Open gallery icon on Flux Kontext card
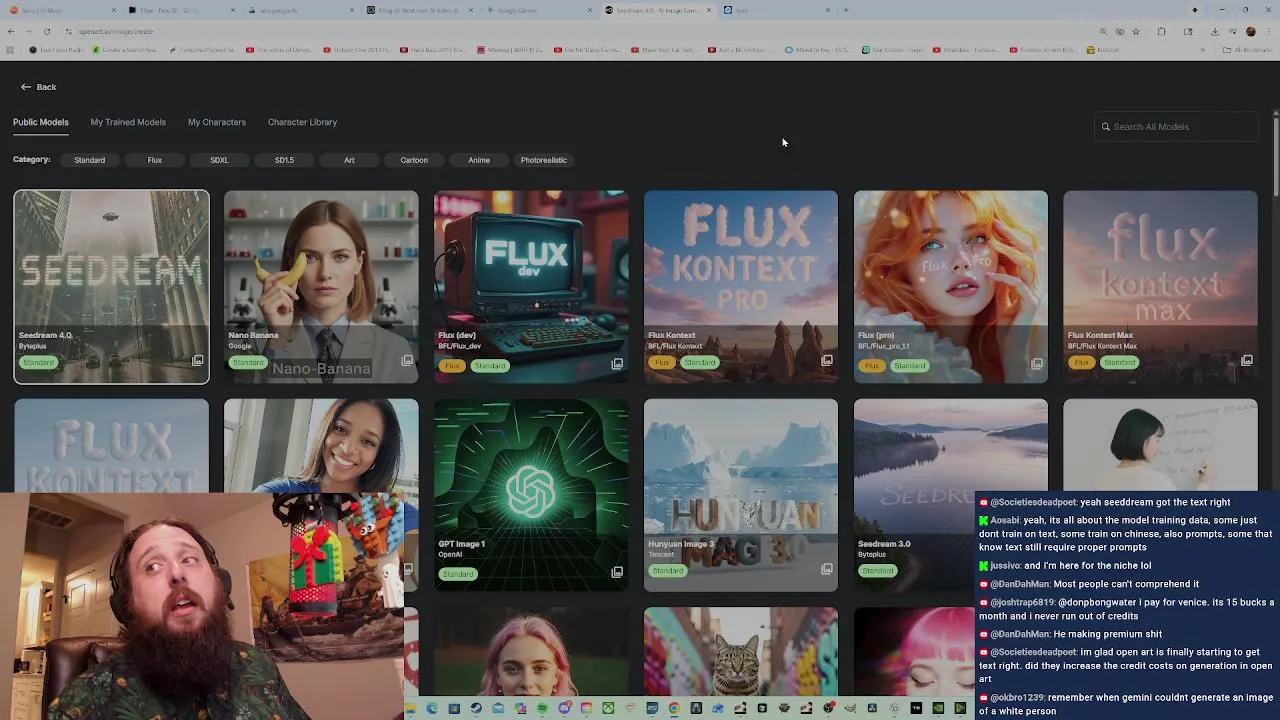This screenshot has width=1280, height=720. 827,360
